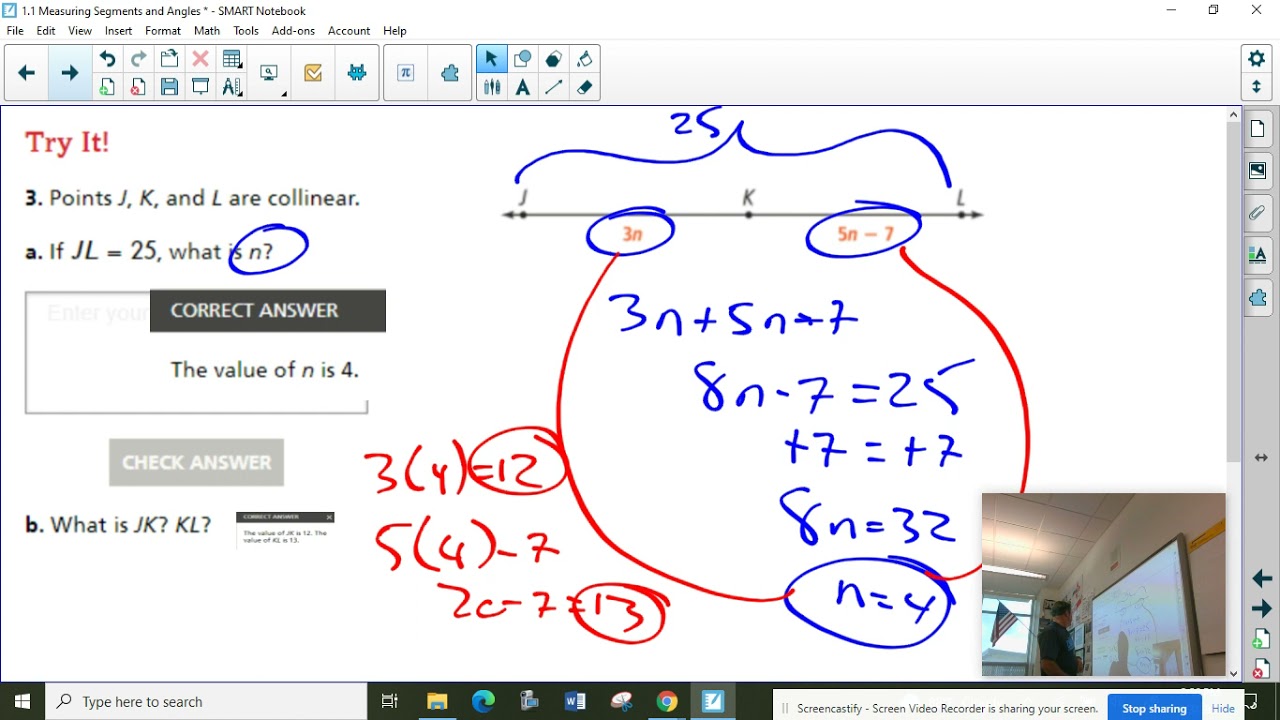Undo the last action
The image size is (1280, 720).
tap(107, 59)
